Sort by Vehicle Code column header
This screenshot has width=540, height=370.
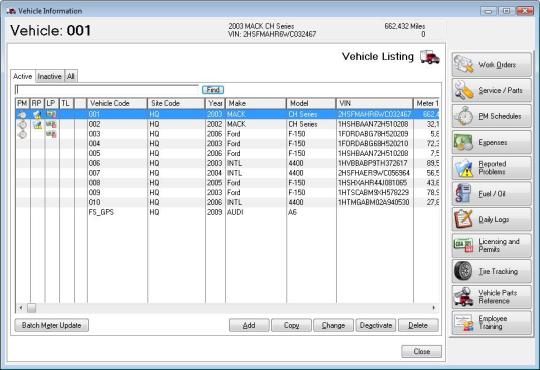(117, 103)
